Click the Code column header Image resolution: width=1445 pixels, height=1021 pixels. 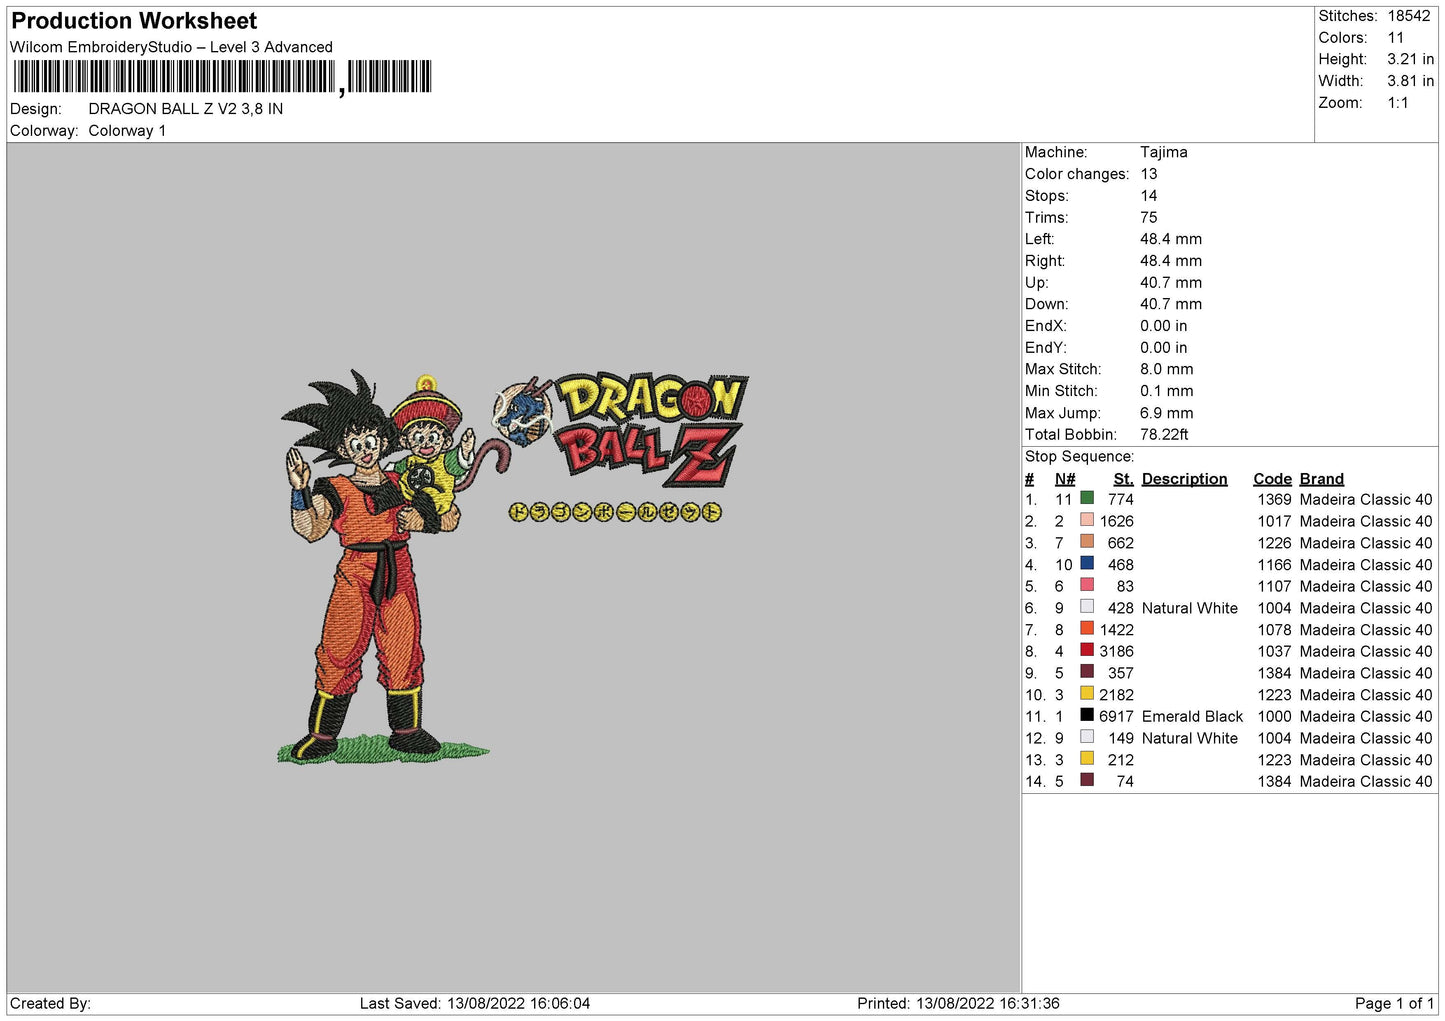click(1272, 479)
